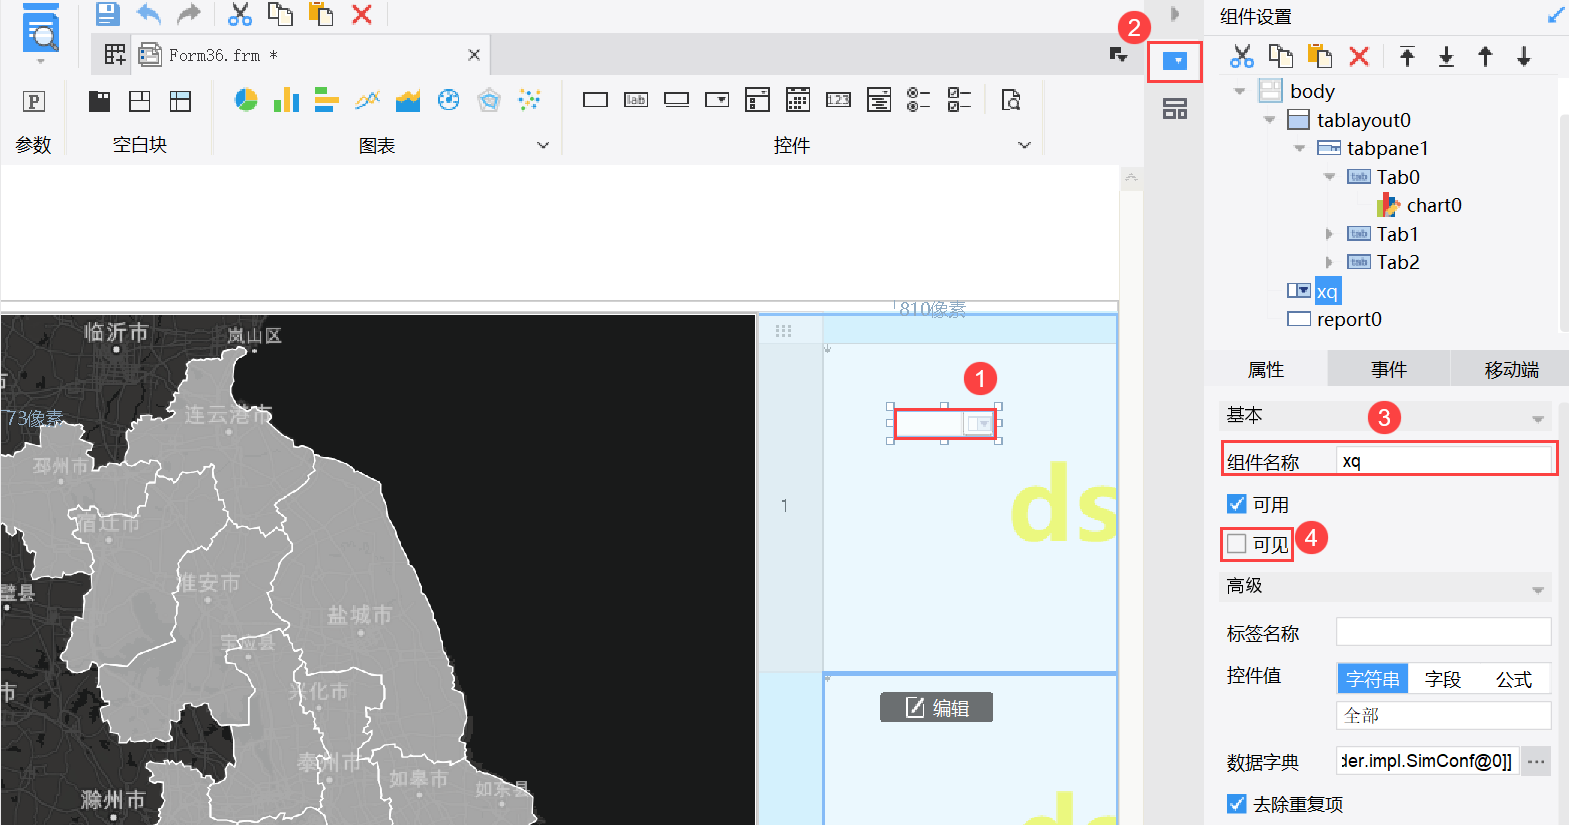Open the widget library panel icon

[1175, 109]
